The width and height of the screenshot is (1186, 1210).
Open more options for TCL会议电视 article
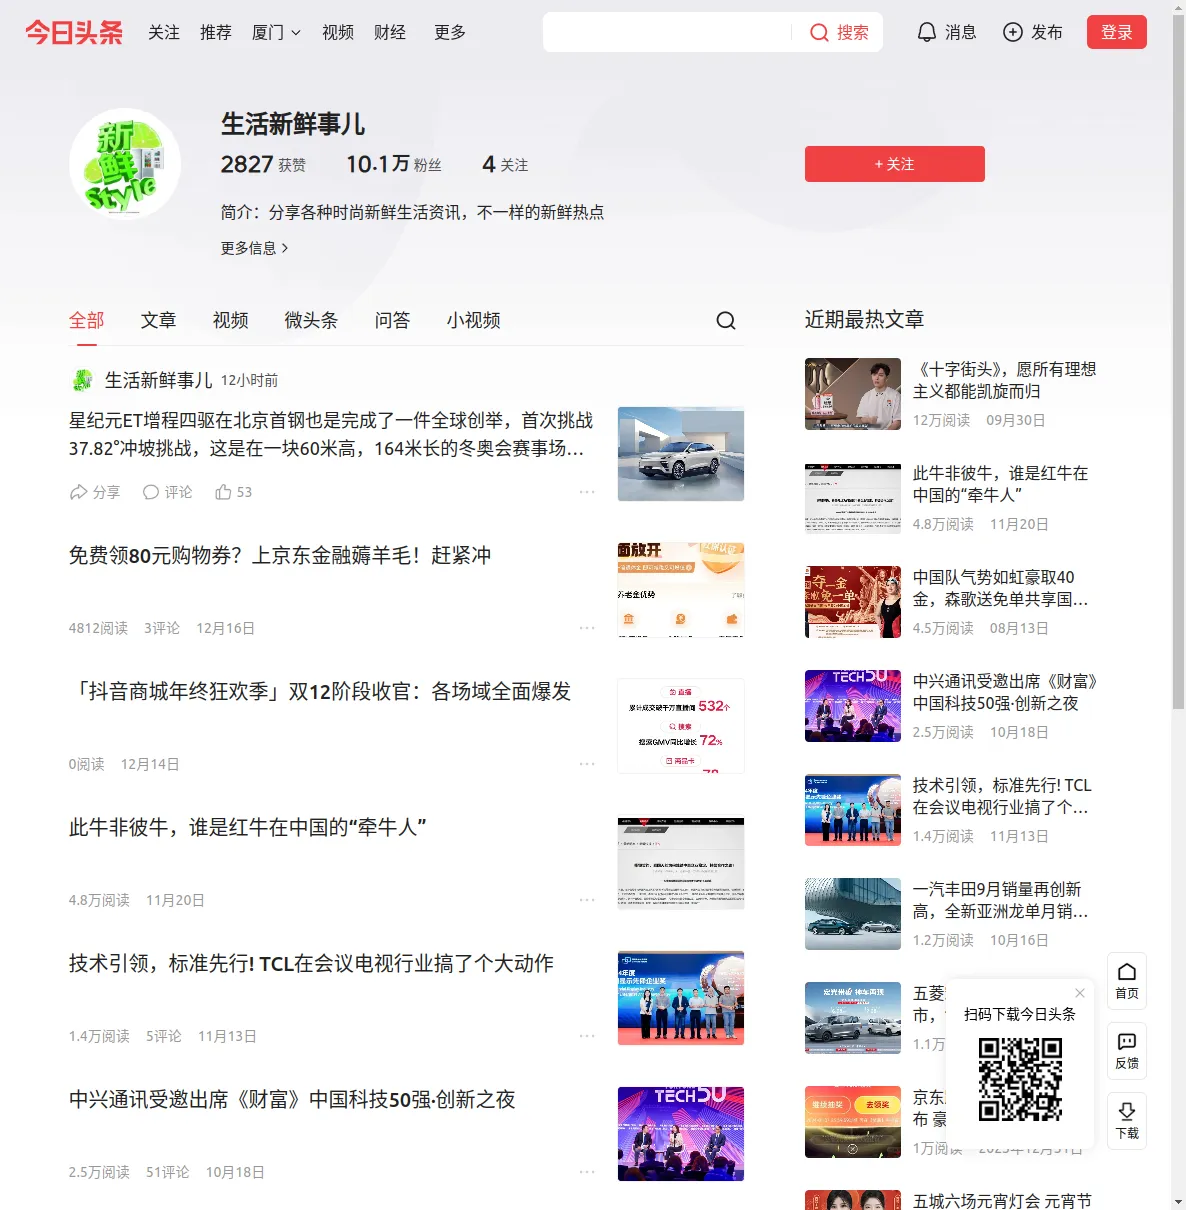(x=587, y=1036)
